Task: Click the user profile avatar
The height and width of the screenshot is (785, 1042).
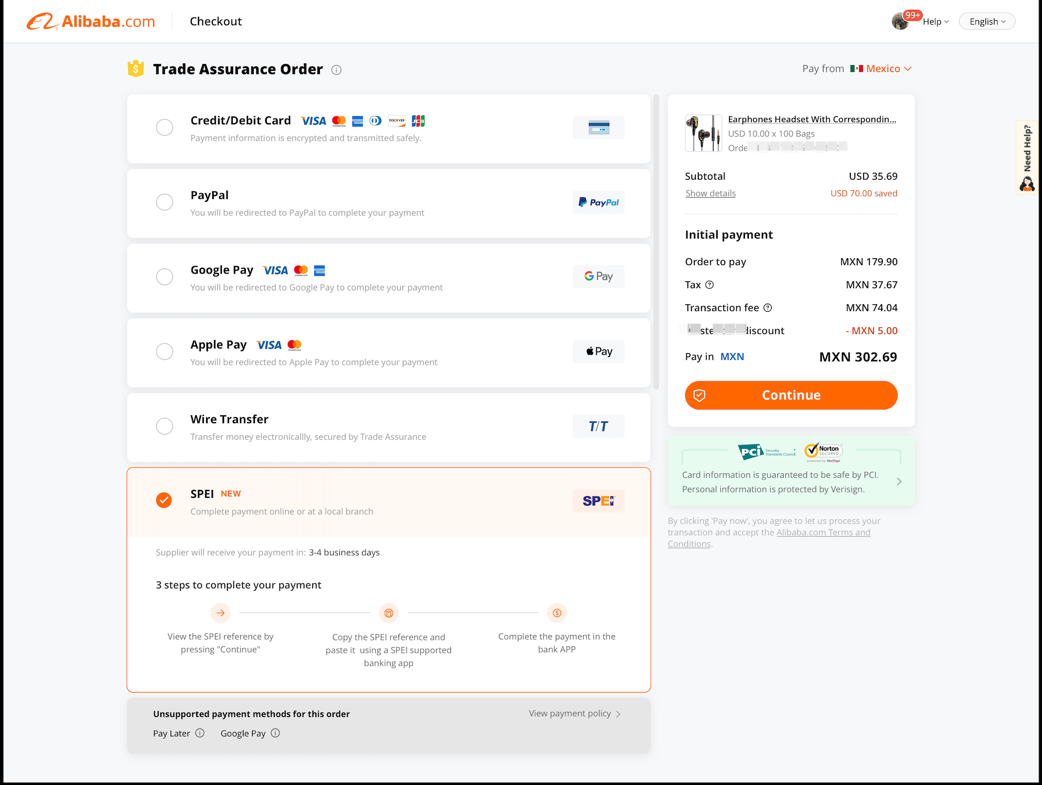Action: click(900, 21)
